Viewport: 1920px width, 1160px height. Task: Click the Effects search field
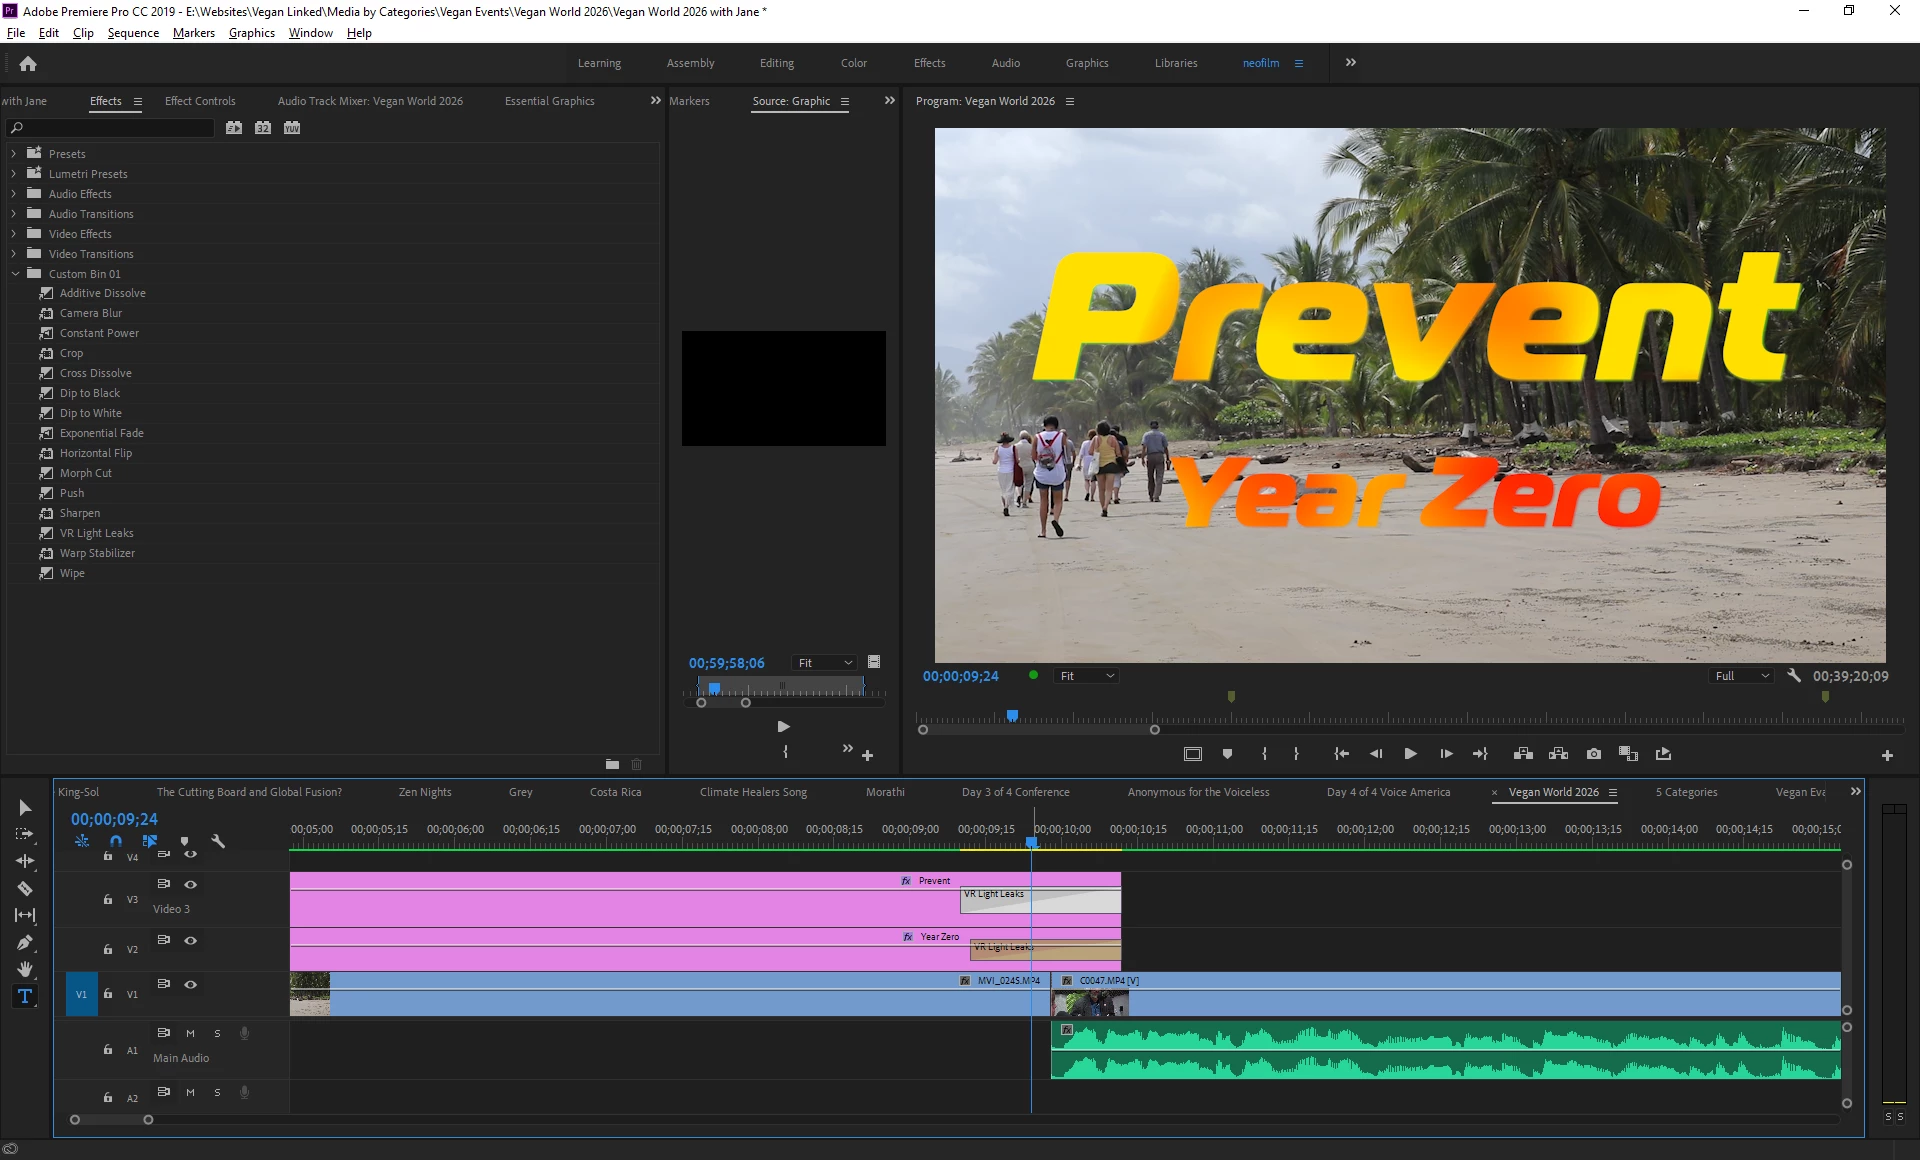[x=115, y=128]
